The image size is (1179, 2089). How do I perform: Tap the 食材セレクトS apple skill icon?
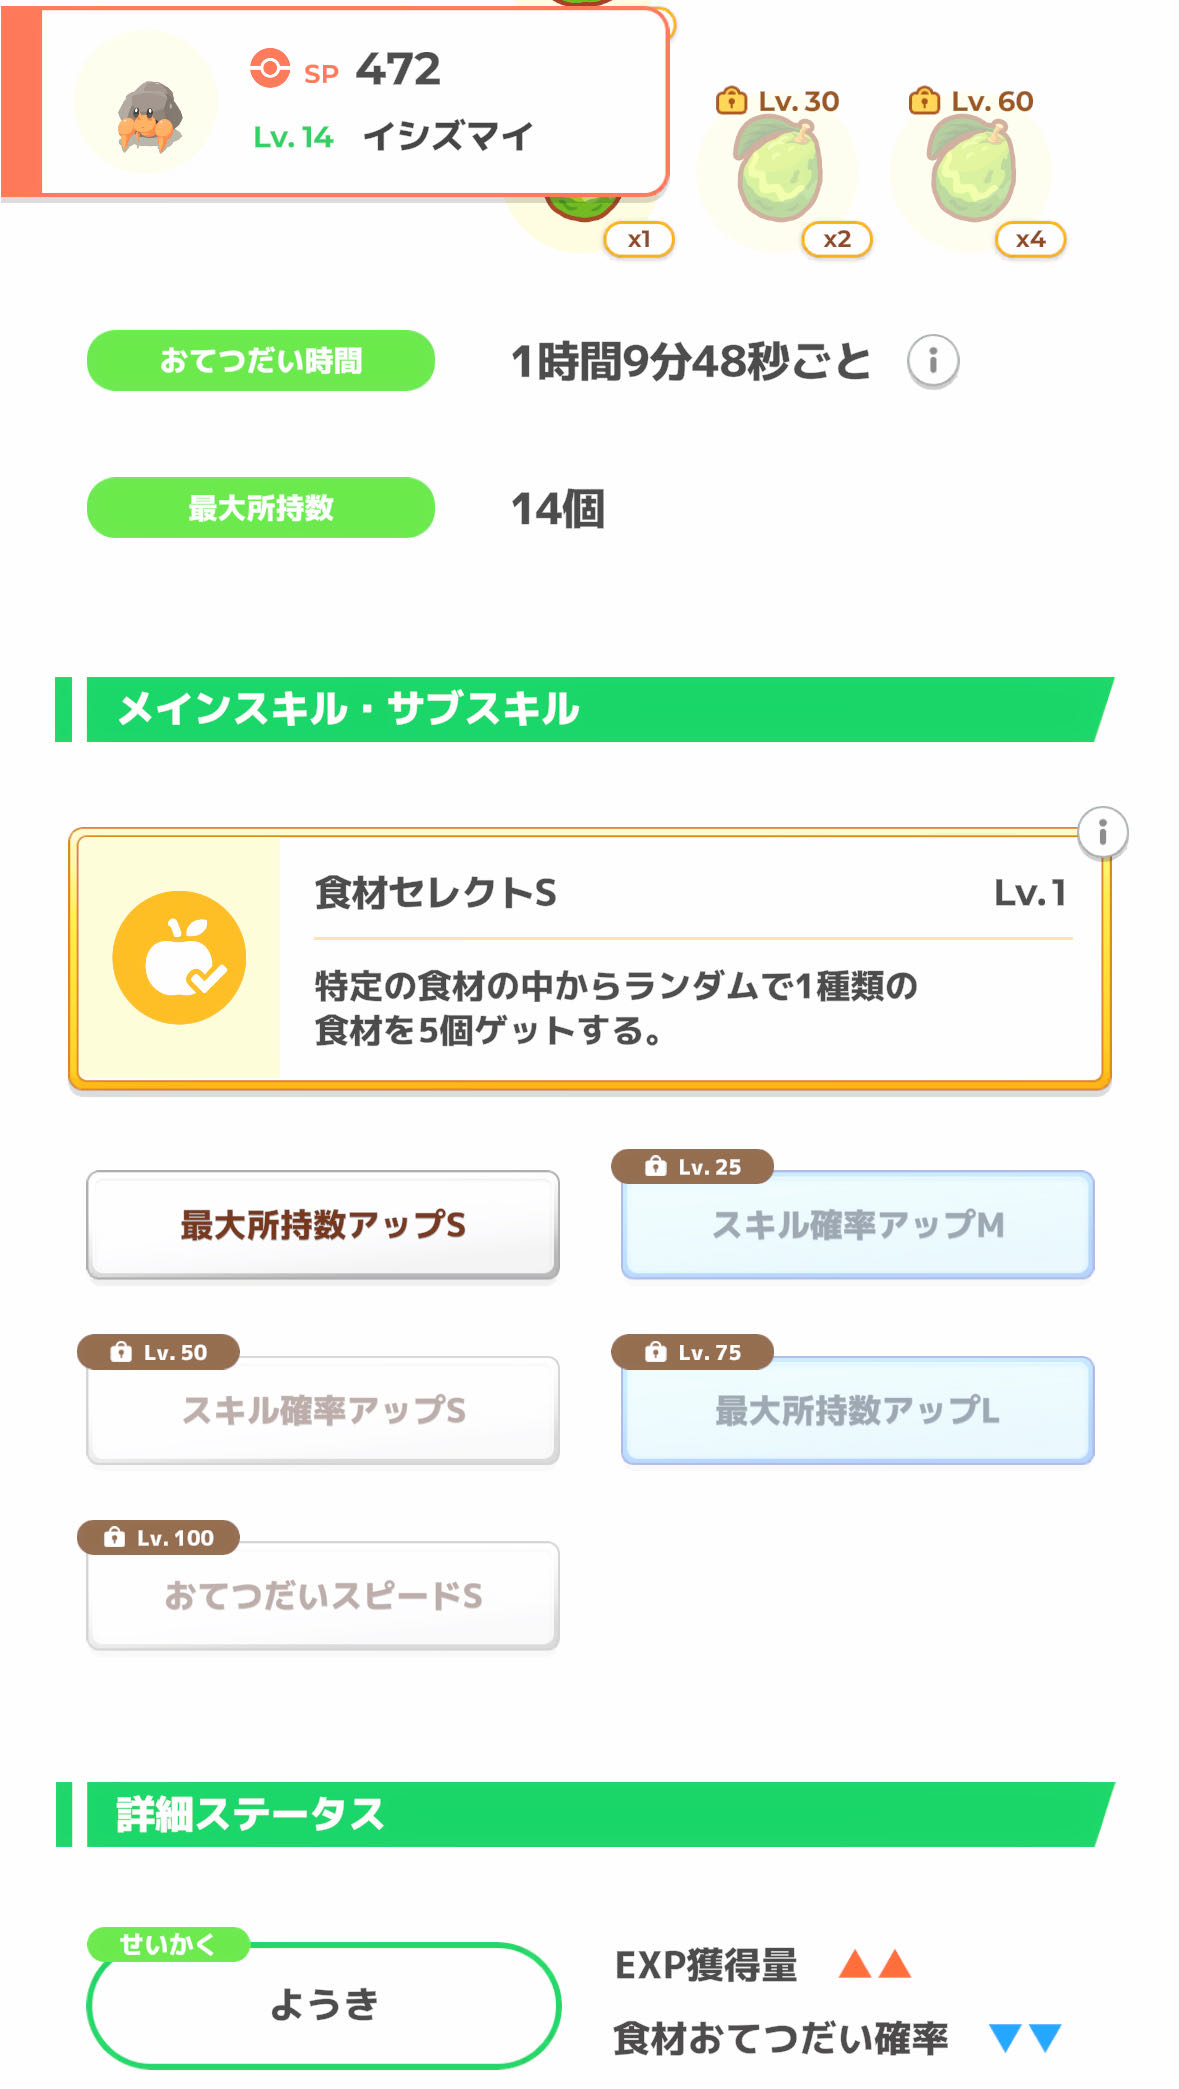(179, 958)
